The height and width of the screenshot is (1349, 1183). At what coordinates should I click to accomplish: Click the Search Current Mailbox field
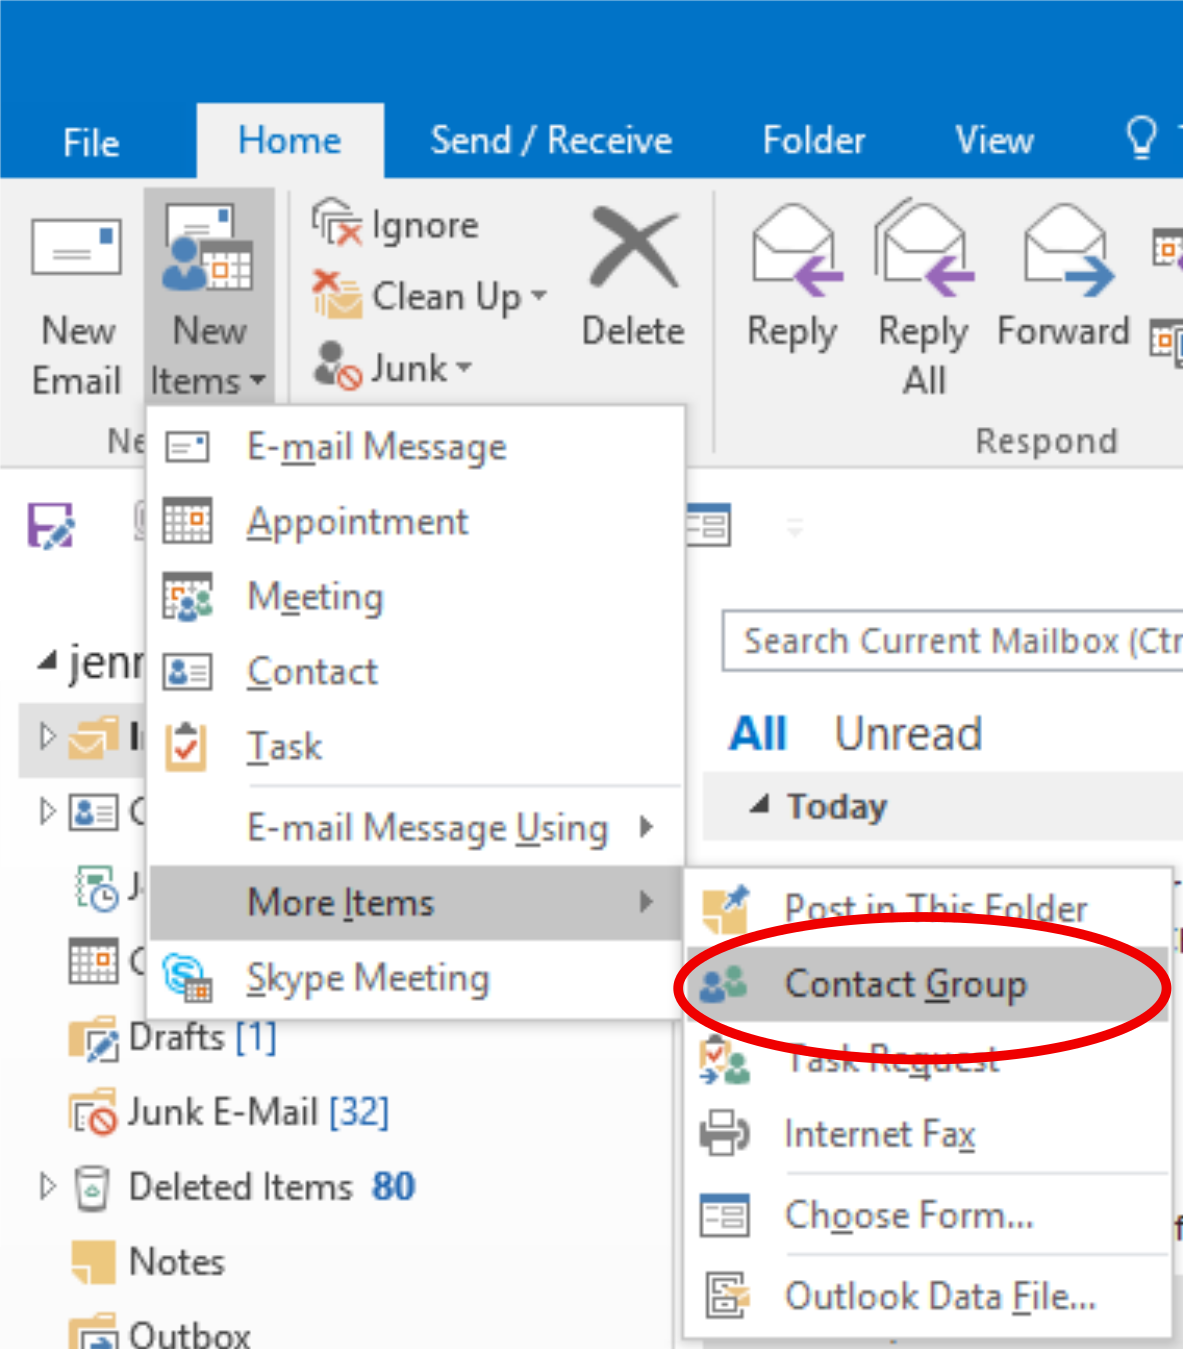(x=950, y=641)
